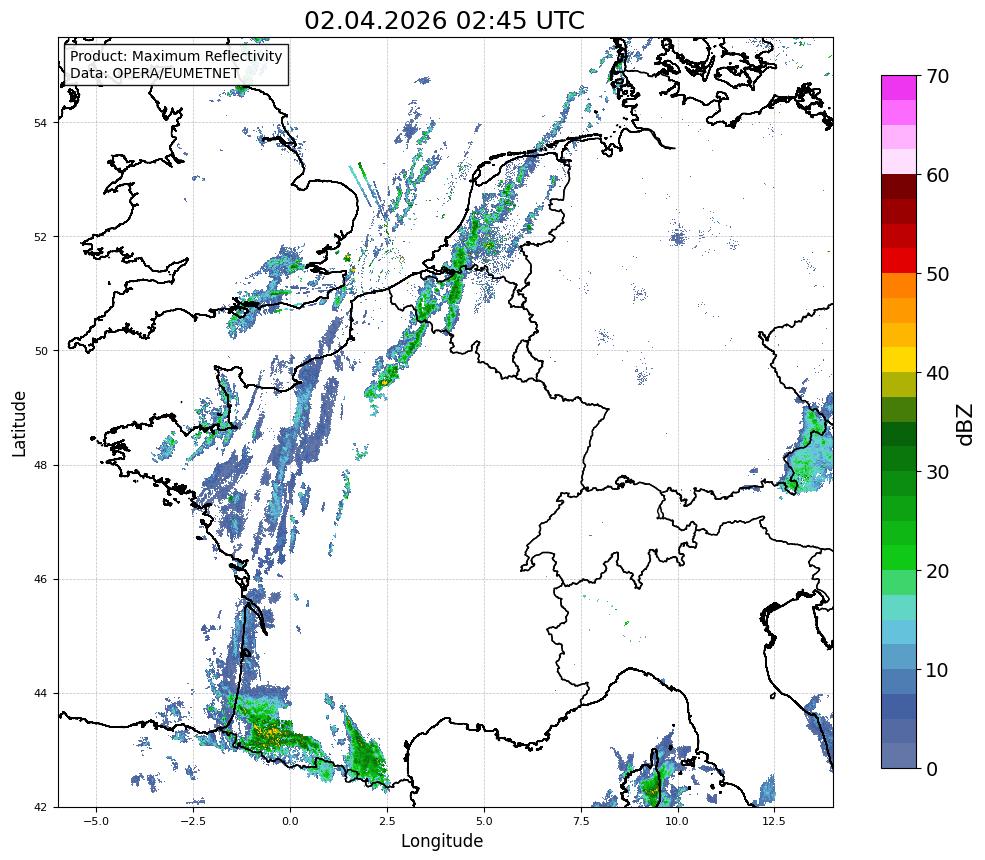Click the "Latitude" axis label
This screenshot has height=860, width=985.
coord(19,423)
